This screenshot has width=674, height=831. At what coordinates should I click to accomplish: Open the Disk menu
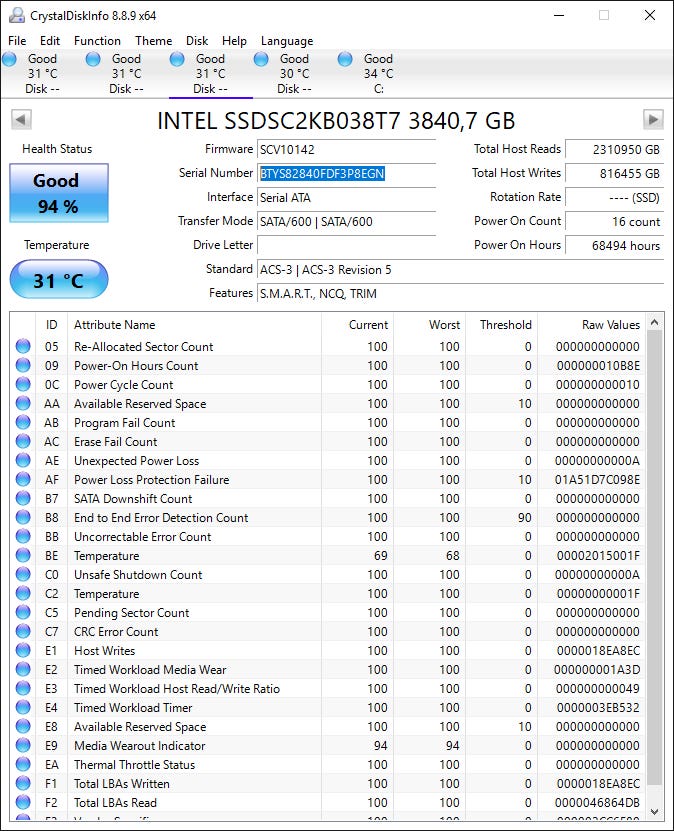197,41
